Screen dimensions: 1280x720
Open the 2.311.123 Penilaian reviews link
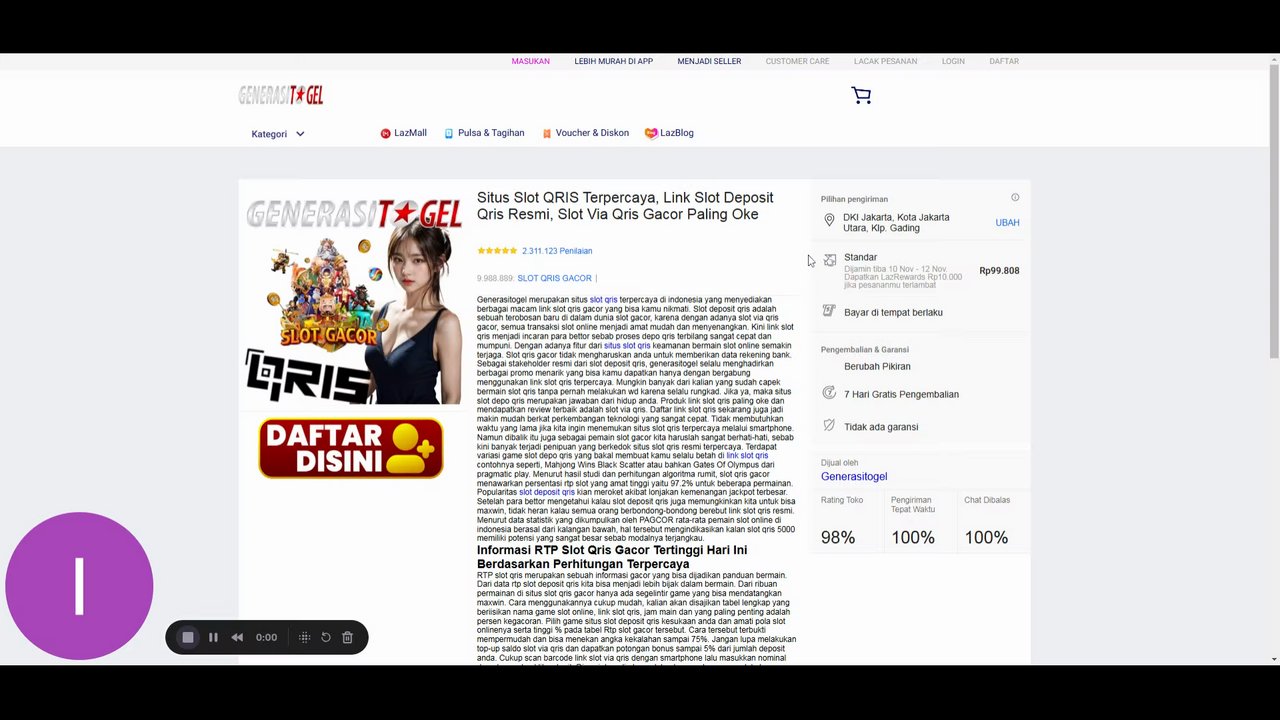(x=557, y=251)
